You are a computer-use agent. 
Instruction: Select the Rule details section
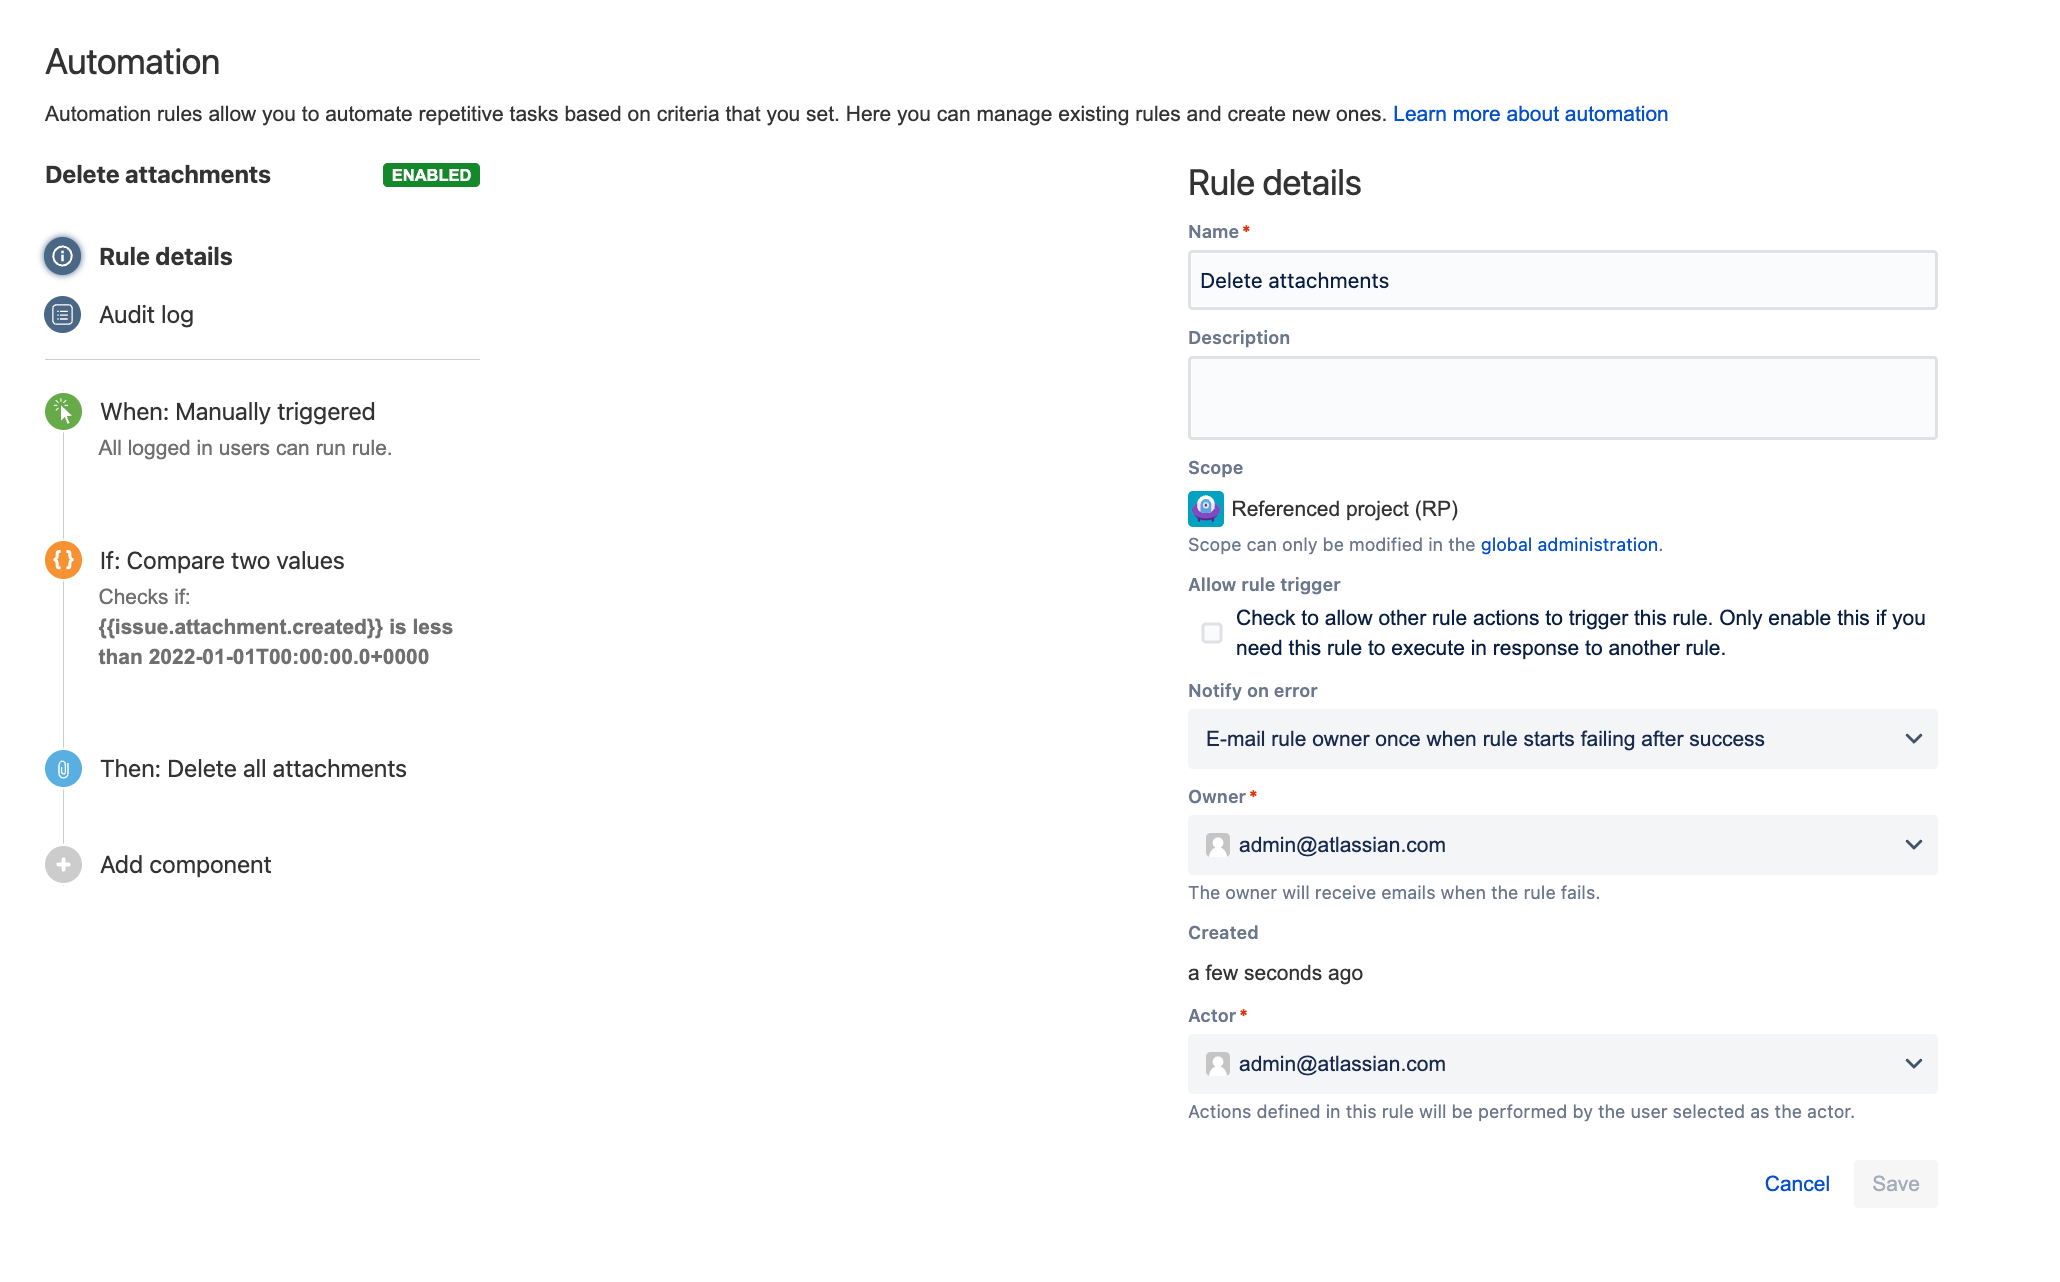tap(165, 256)
